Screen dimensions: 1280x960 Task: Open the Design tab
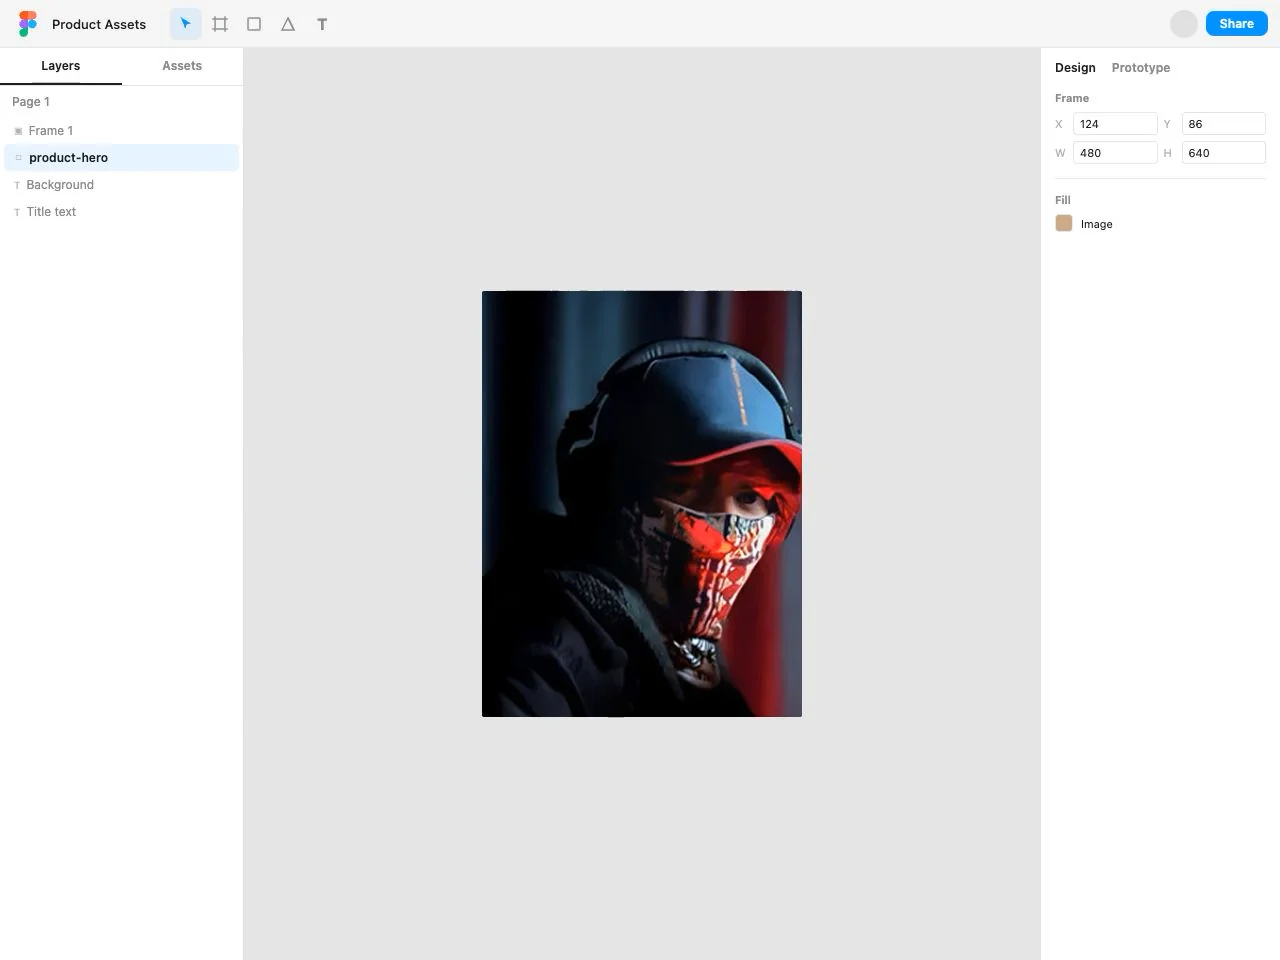click(1075, 68)
